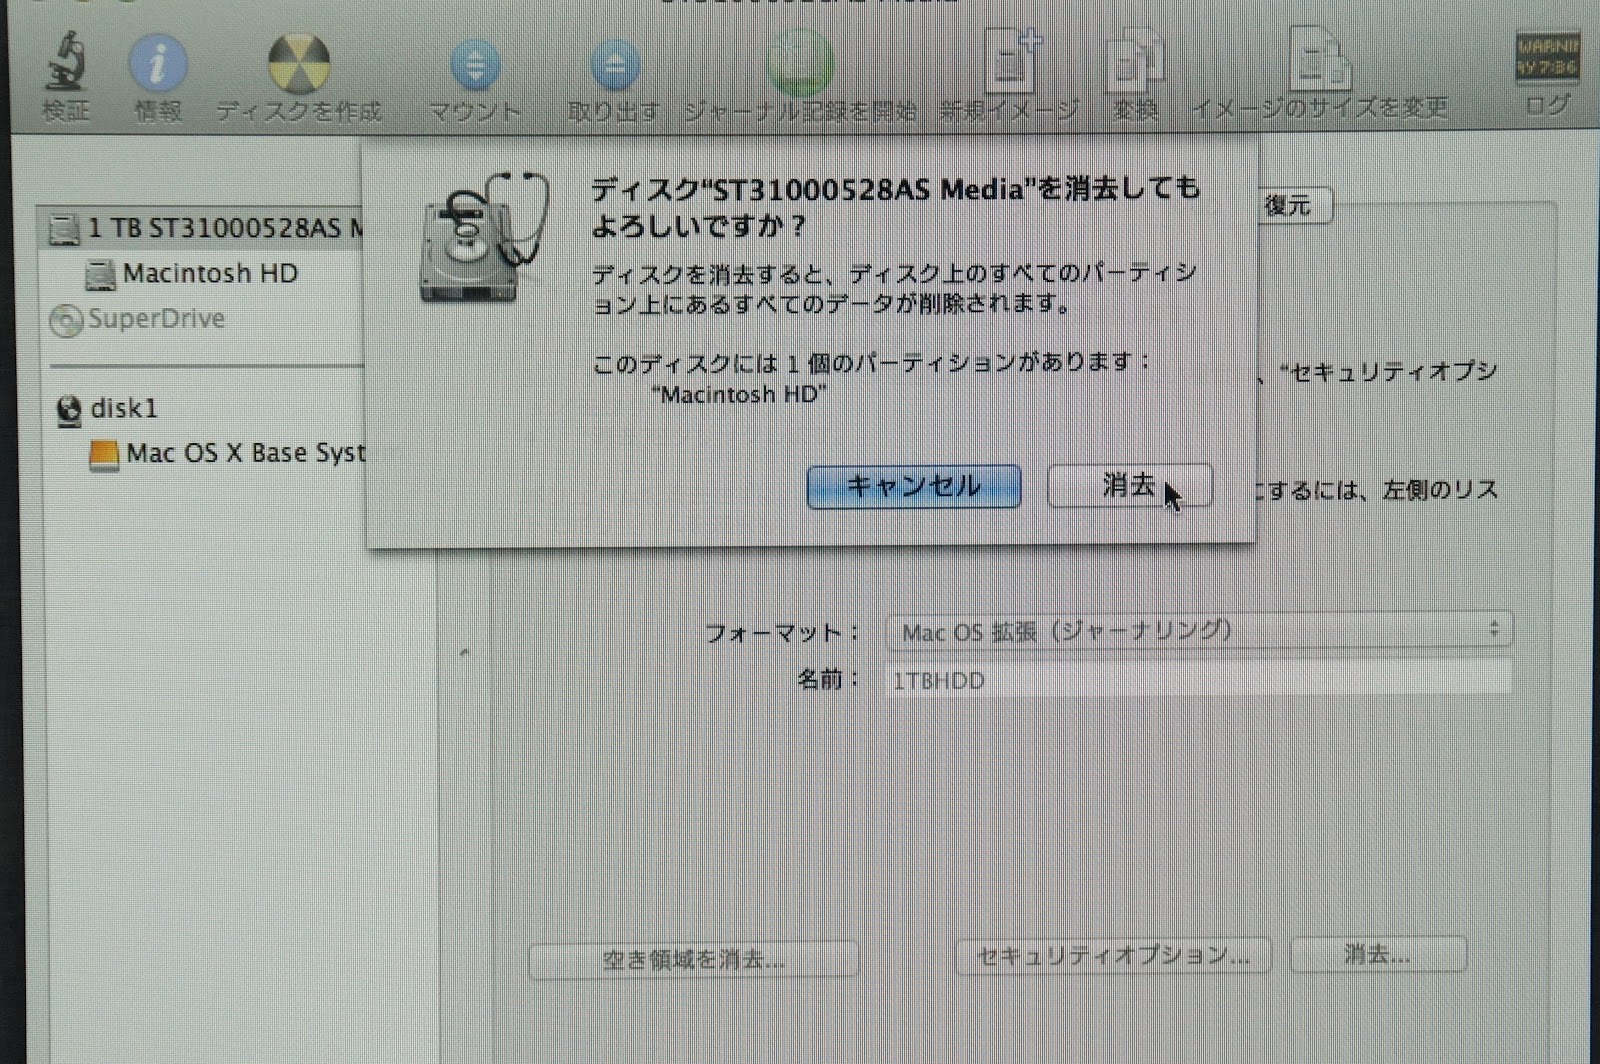Click the orange Mac OS X Base System icon
The width and height of the screenshot is (1600, 1064).
tap(103, 456)
